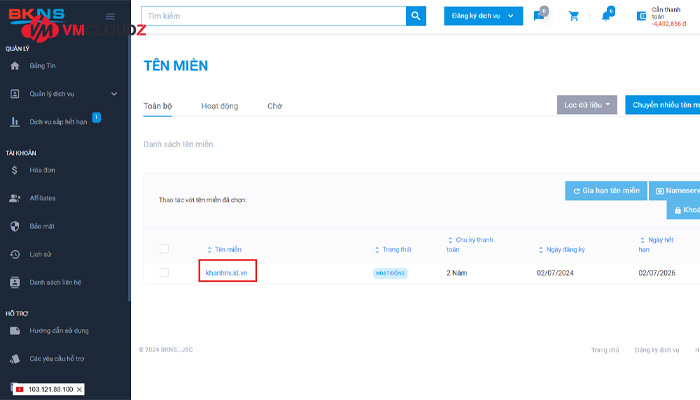Click the Hướng dẫn sử dụng icon
Screen dimensions: 700x400
click(x=15, y=331)
